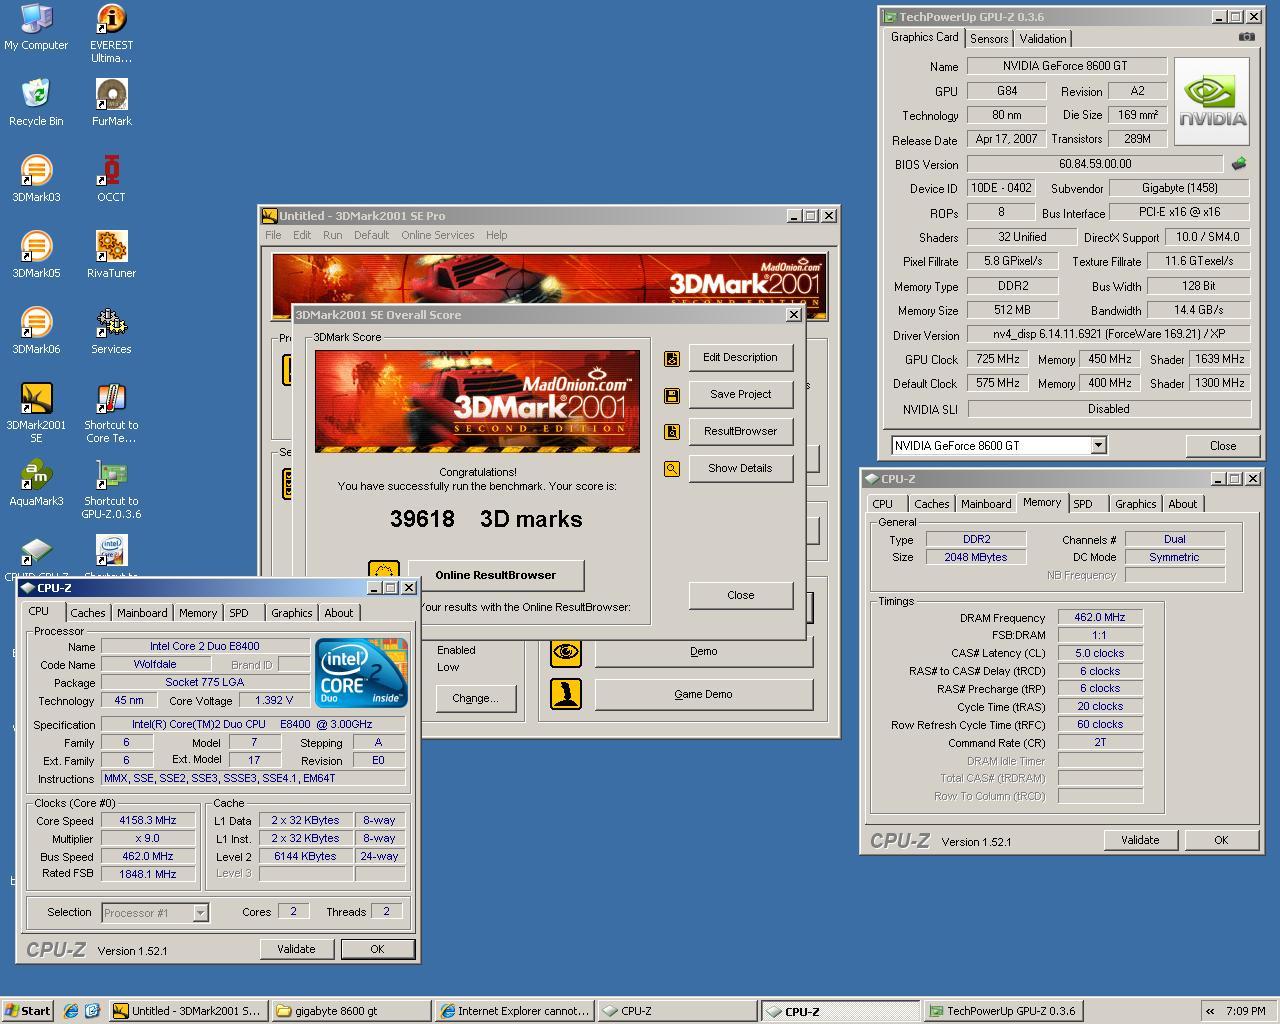
Task: Open the Recycle Bin icon
Action: pos(36,103)
